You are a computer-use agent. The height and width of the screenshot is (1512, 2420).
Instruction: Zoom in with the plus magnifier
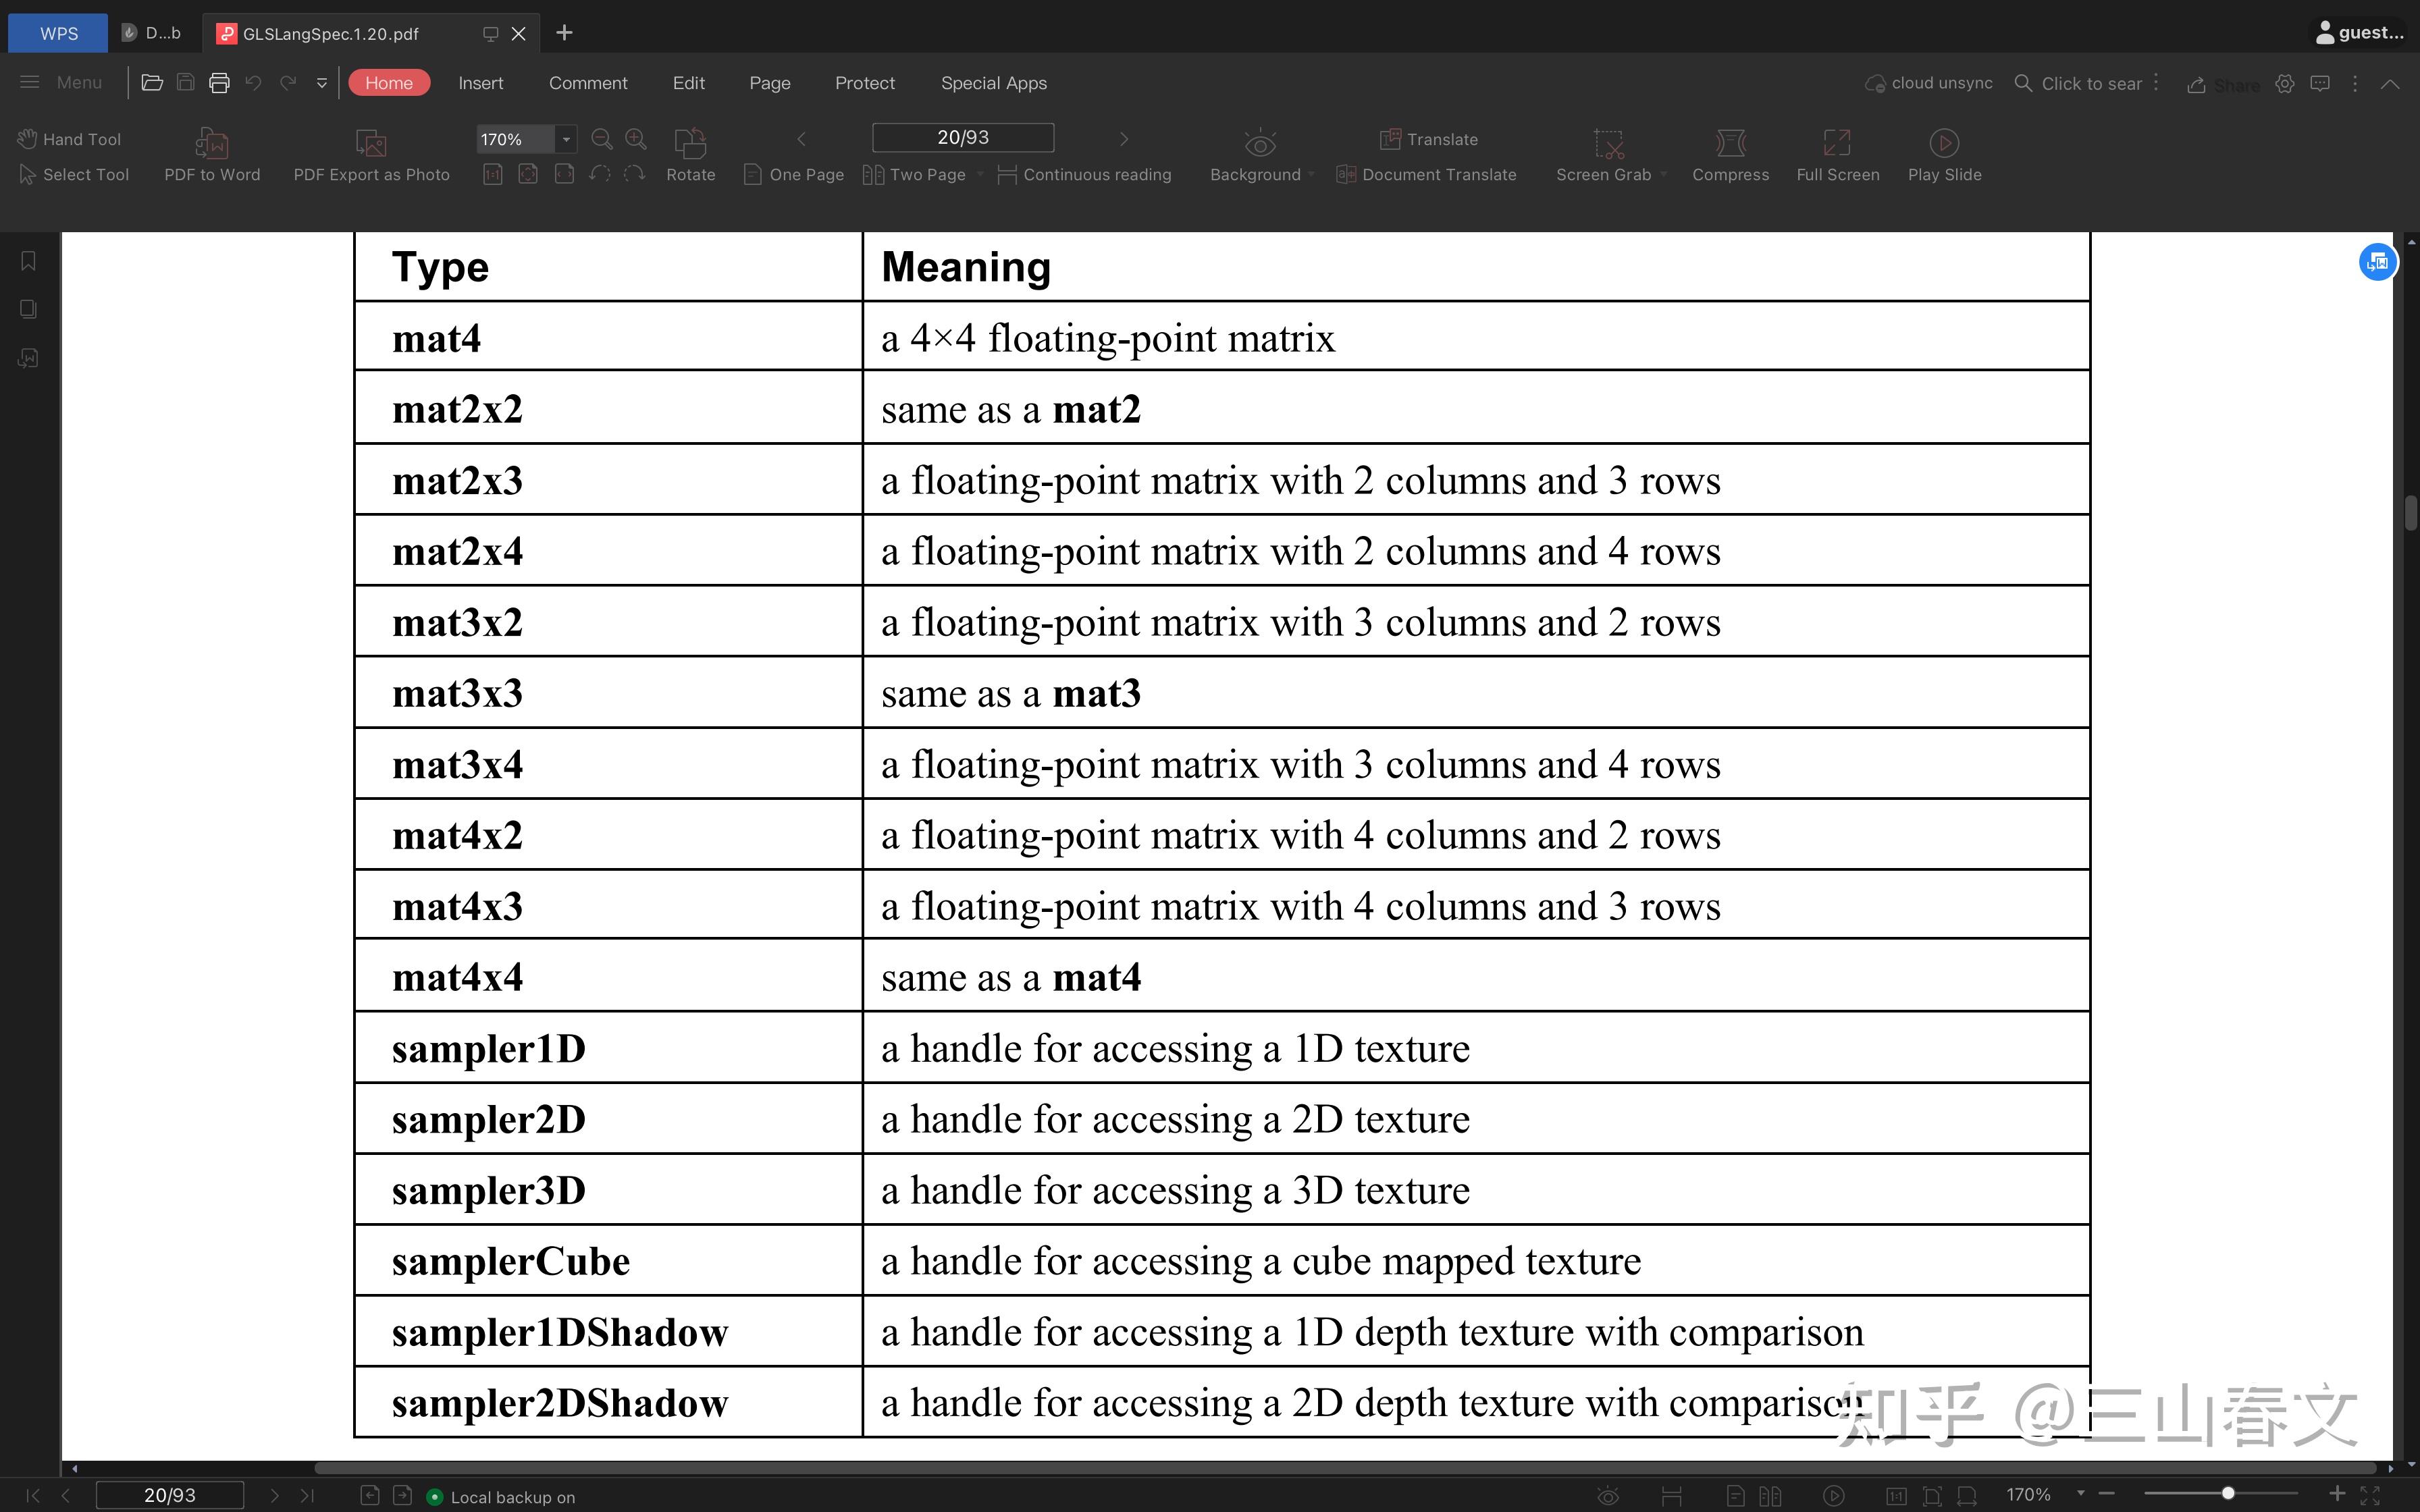coord(636,139)
